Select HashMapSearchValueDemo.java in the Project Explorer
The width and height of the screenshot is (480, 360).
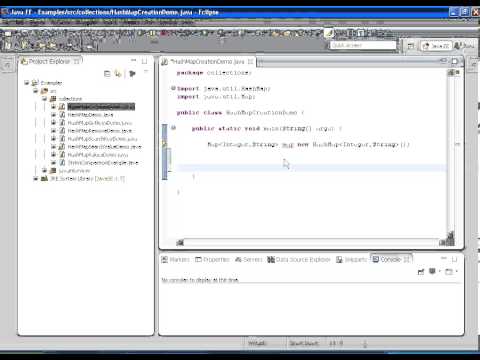tap(105, 147)
